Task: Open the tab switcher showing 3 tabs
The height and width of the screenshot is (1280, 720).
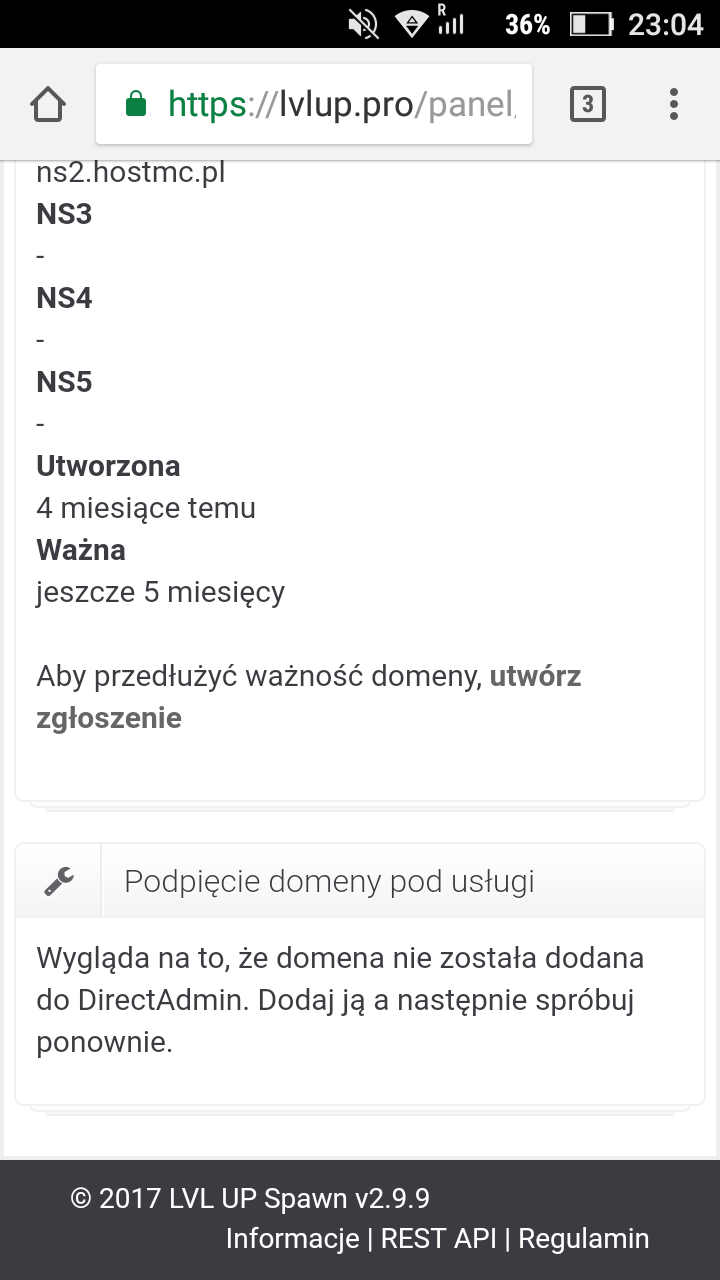Action: [587, 104]
